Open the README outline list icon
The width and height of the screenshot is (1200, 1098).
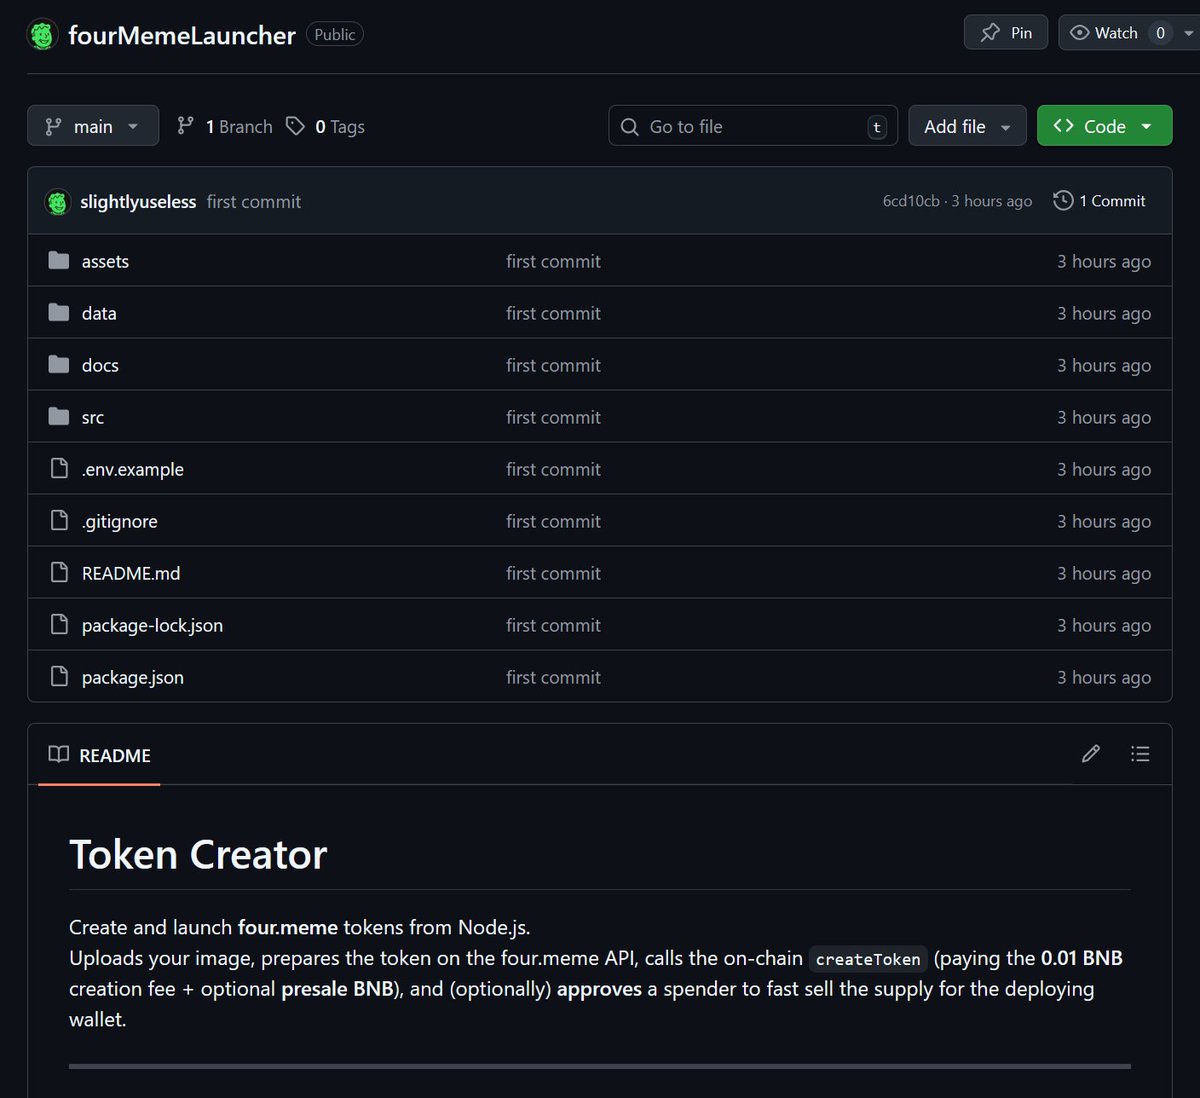click(1140, 754)
